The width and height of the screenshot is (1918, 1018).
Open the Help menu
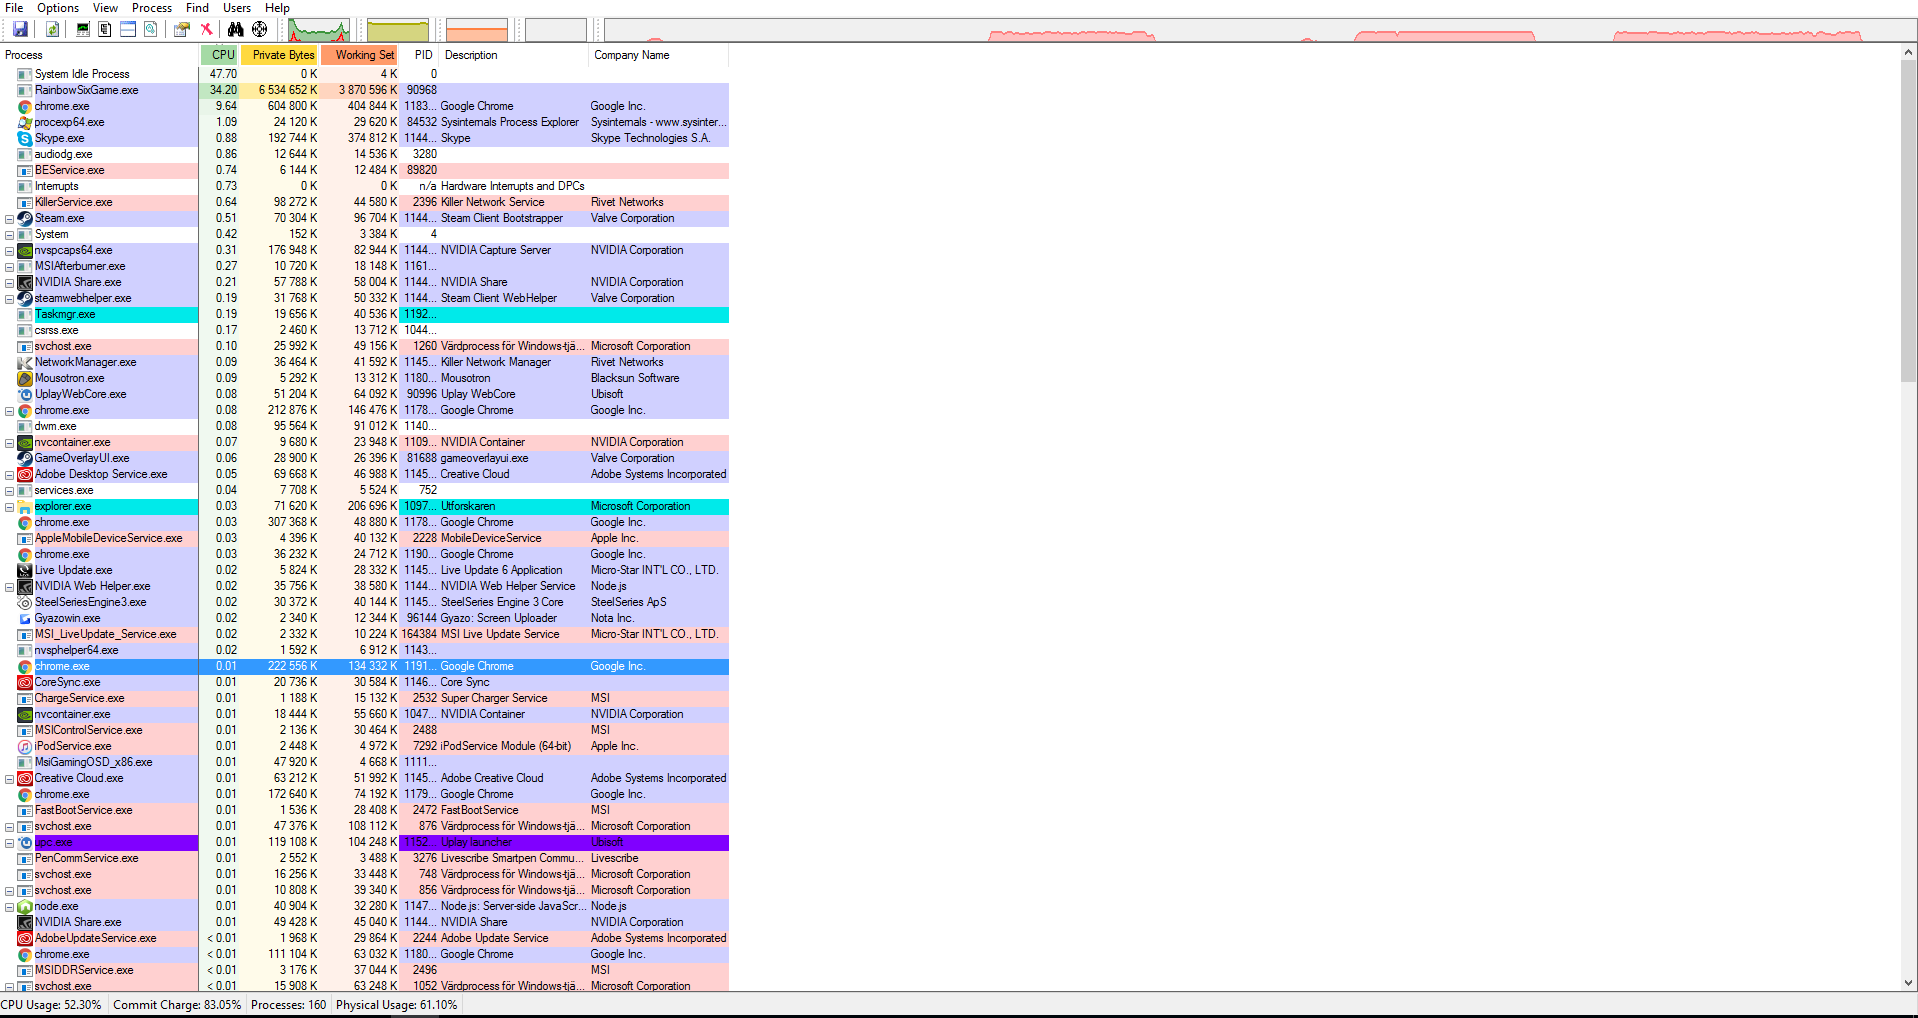[x=277, y=8]
